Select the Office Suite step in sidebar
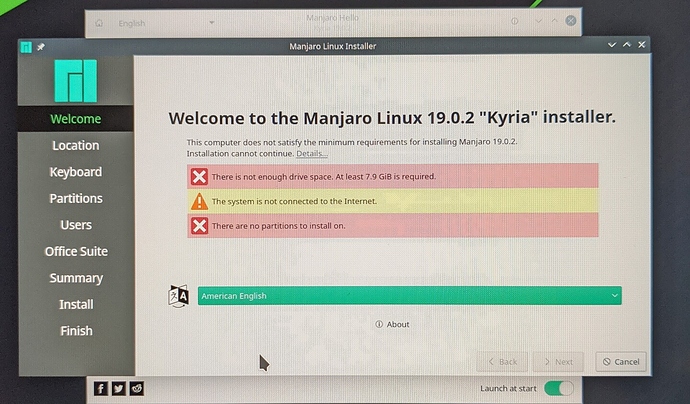Screen dimensions: 690x404 [76, 251]
